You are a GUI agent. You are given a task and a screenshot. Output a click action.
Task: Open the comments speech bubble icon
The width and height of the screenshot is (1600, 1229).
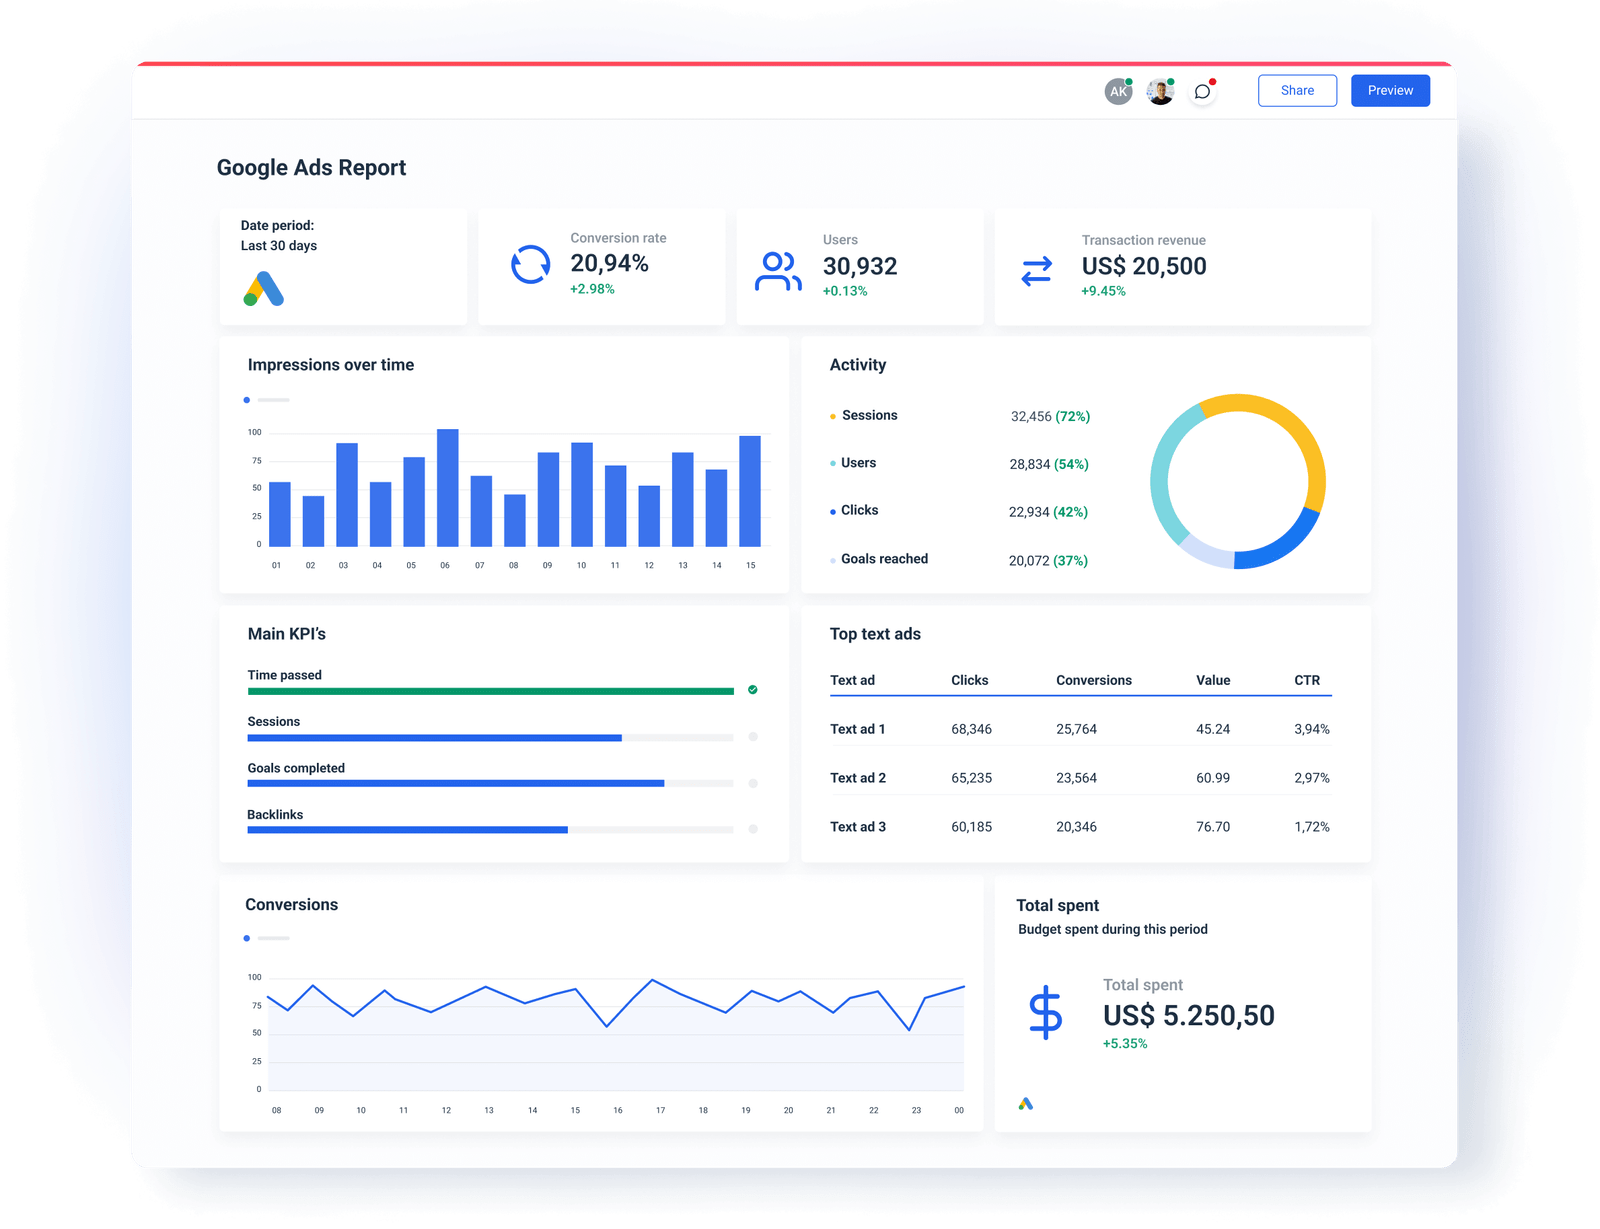(x=1202, y=92)
